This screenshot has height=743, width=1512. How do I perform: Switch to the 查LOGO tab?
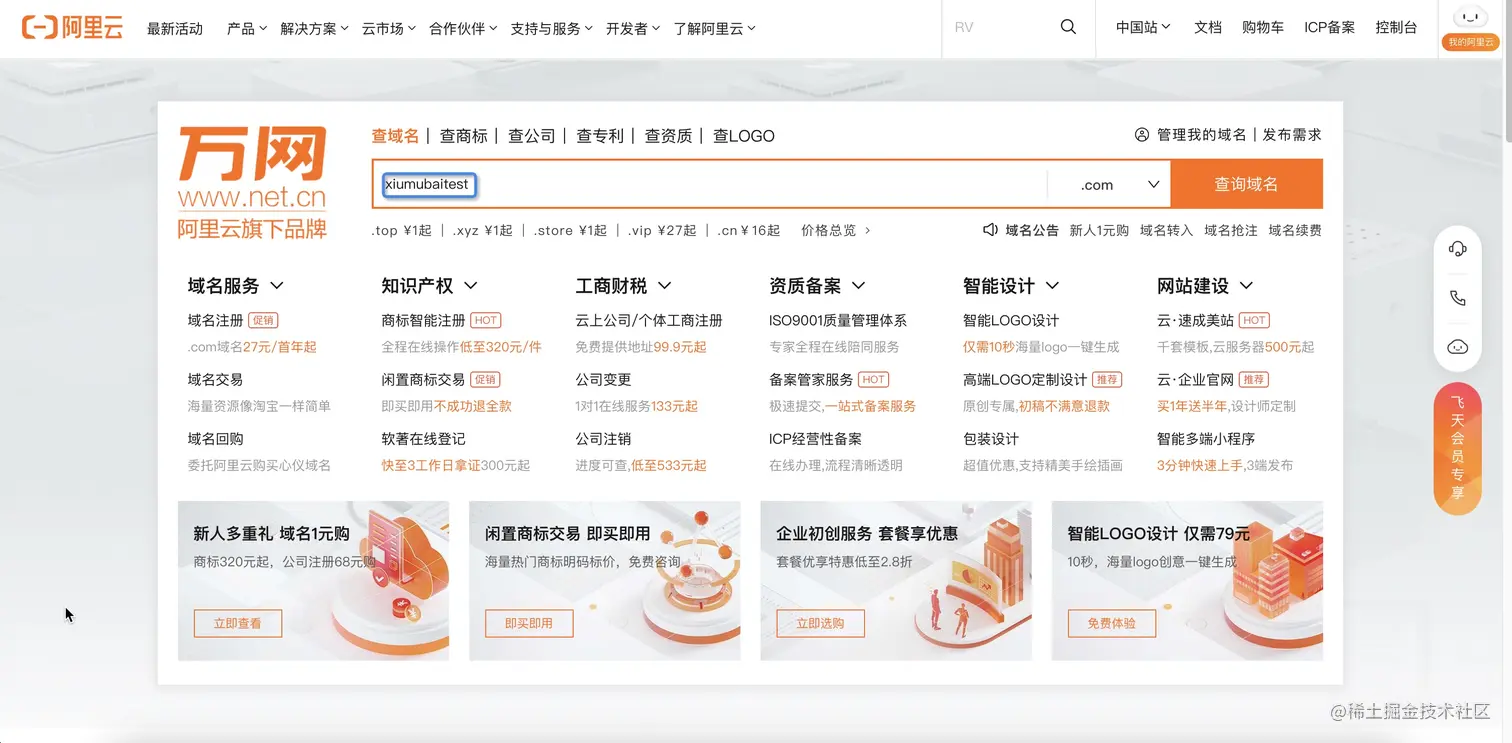744,136
